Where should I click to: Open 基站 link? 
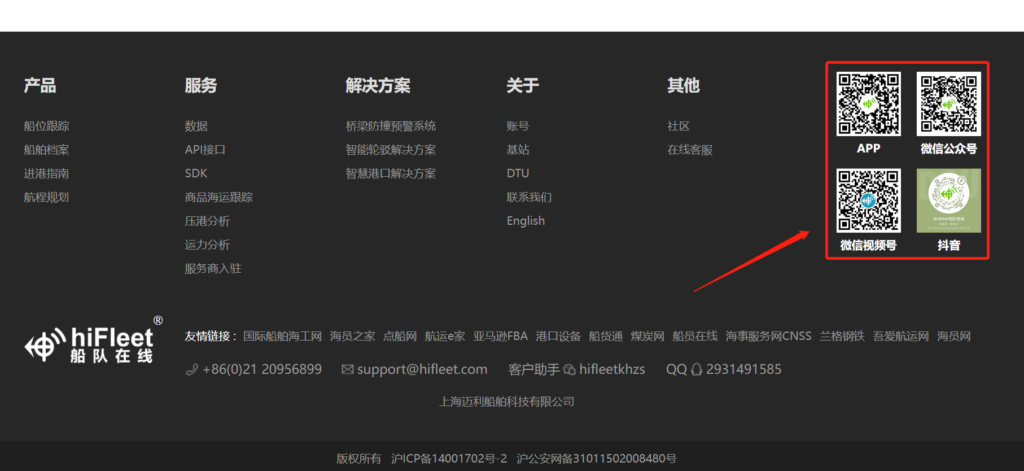tap(518, 150)
